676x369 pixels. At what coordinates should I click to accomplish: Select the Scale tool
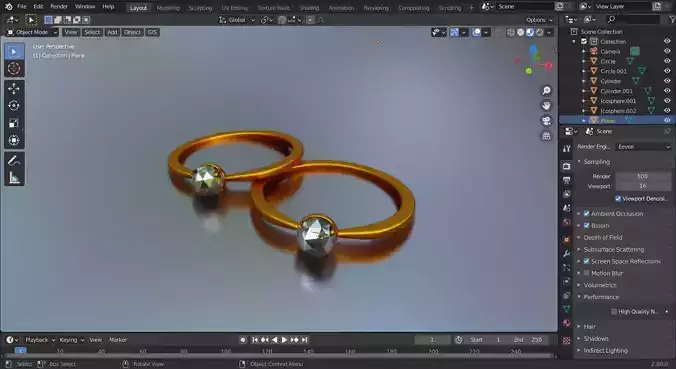click(14, 123)
